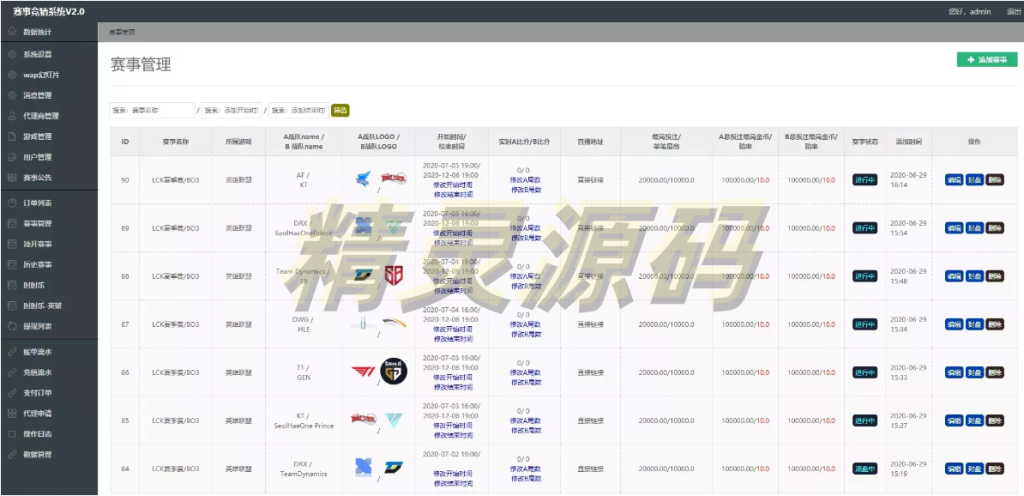Click 修改B局数 in the ID 90 row
Image resolution: width=1024 pixels, height=496 pixels.
point(525,190)
